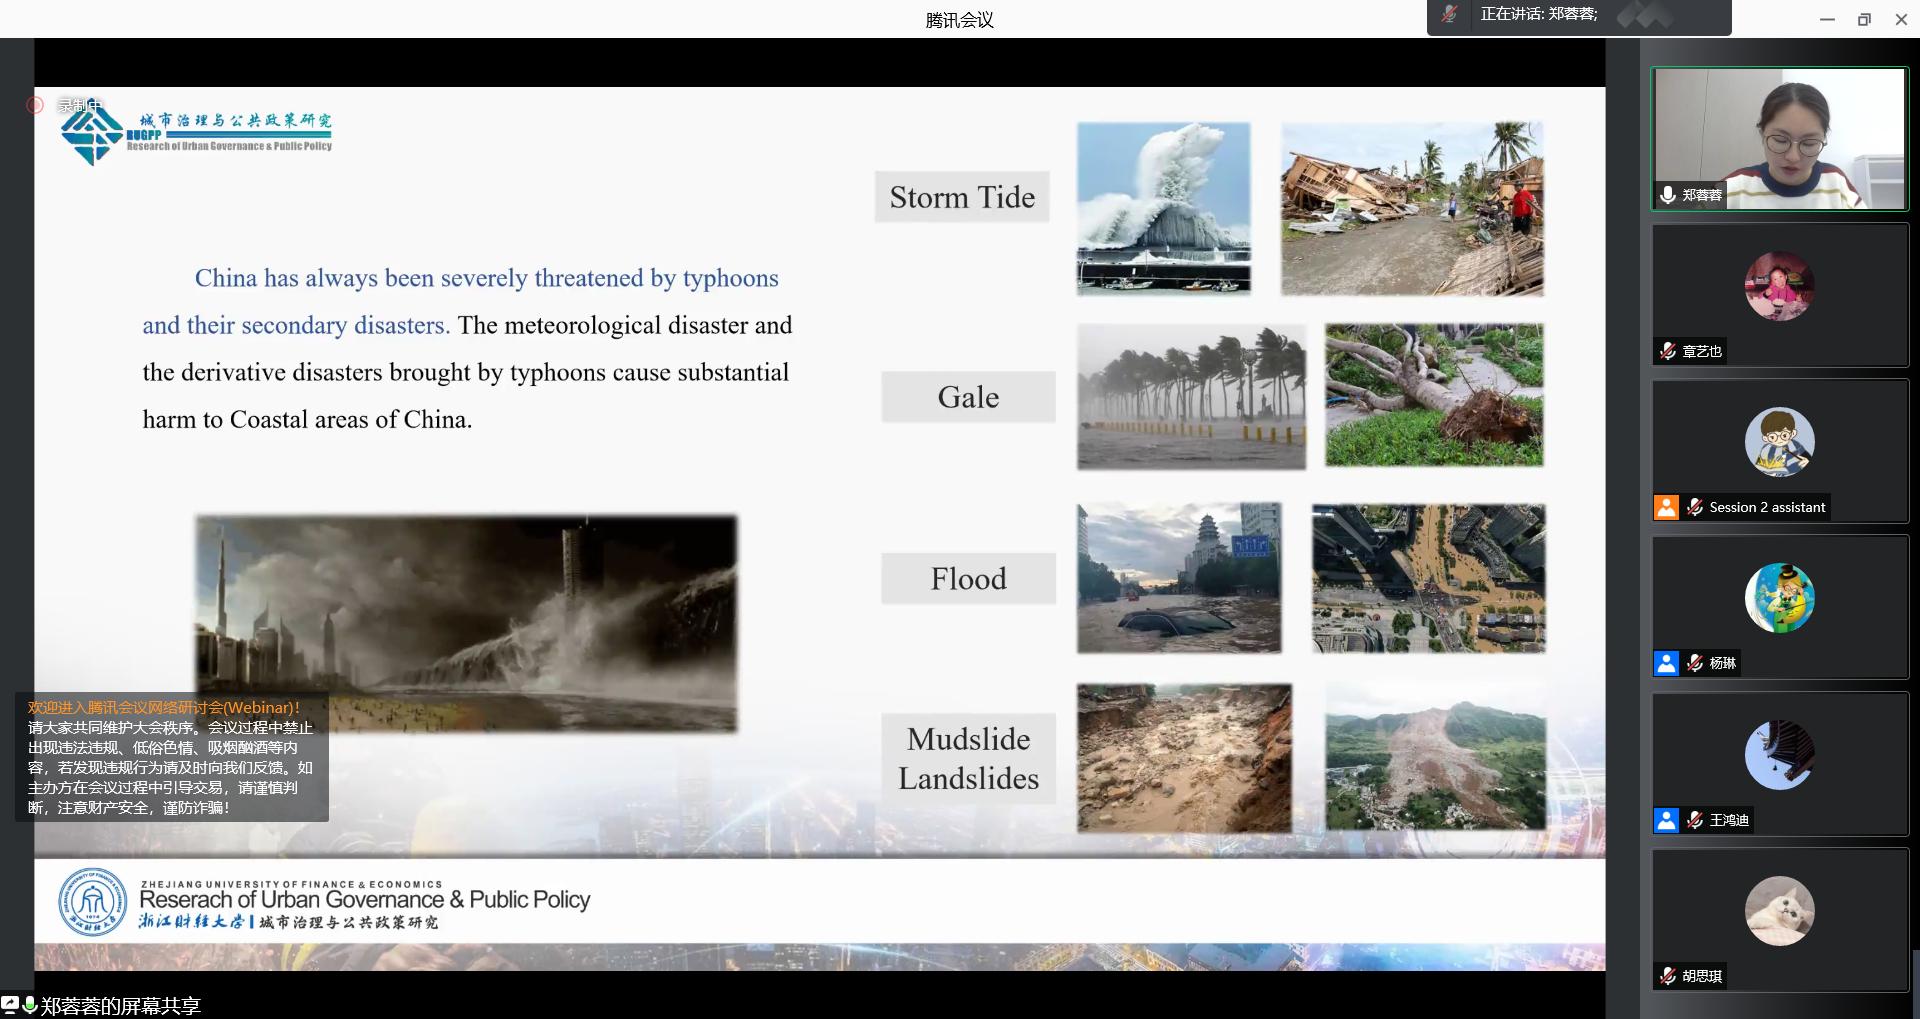Image resolution: width=1920 pixels, height=1019 pixels.
Task: Click the Mudslide Landslides label on slide
Action: point(968,758)
